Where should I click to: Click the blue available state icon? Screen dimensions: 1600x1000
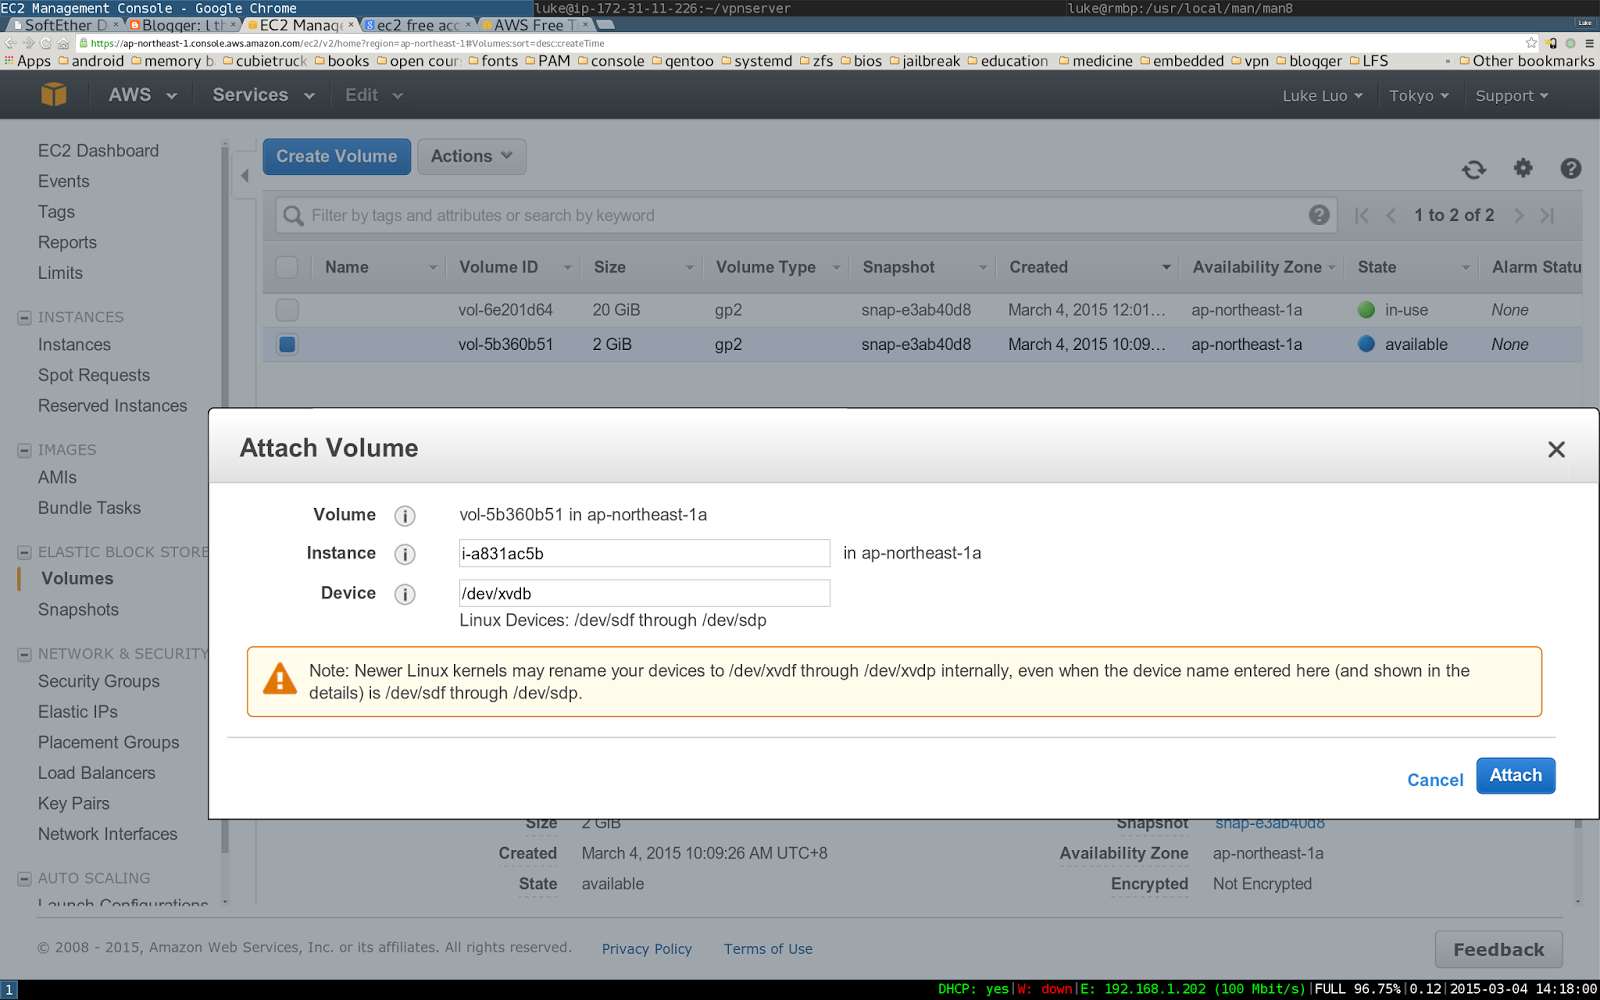[1366, 344]
